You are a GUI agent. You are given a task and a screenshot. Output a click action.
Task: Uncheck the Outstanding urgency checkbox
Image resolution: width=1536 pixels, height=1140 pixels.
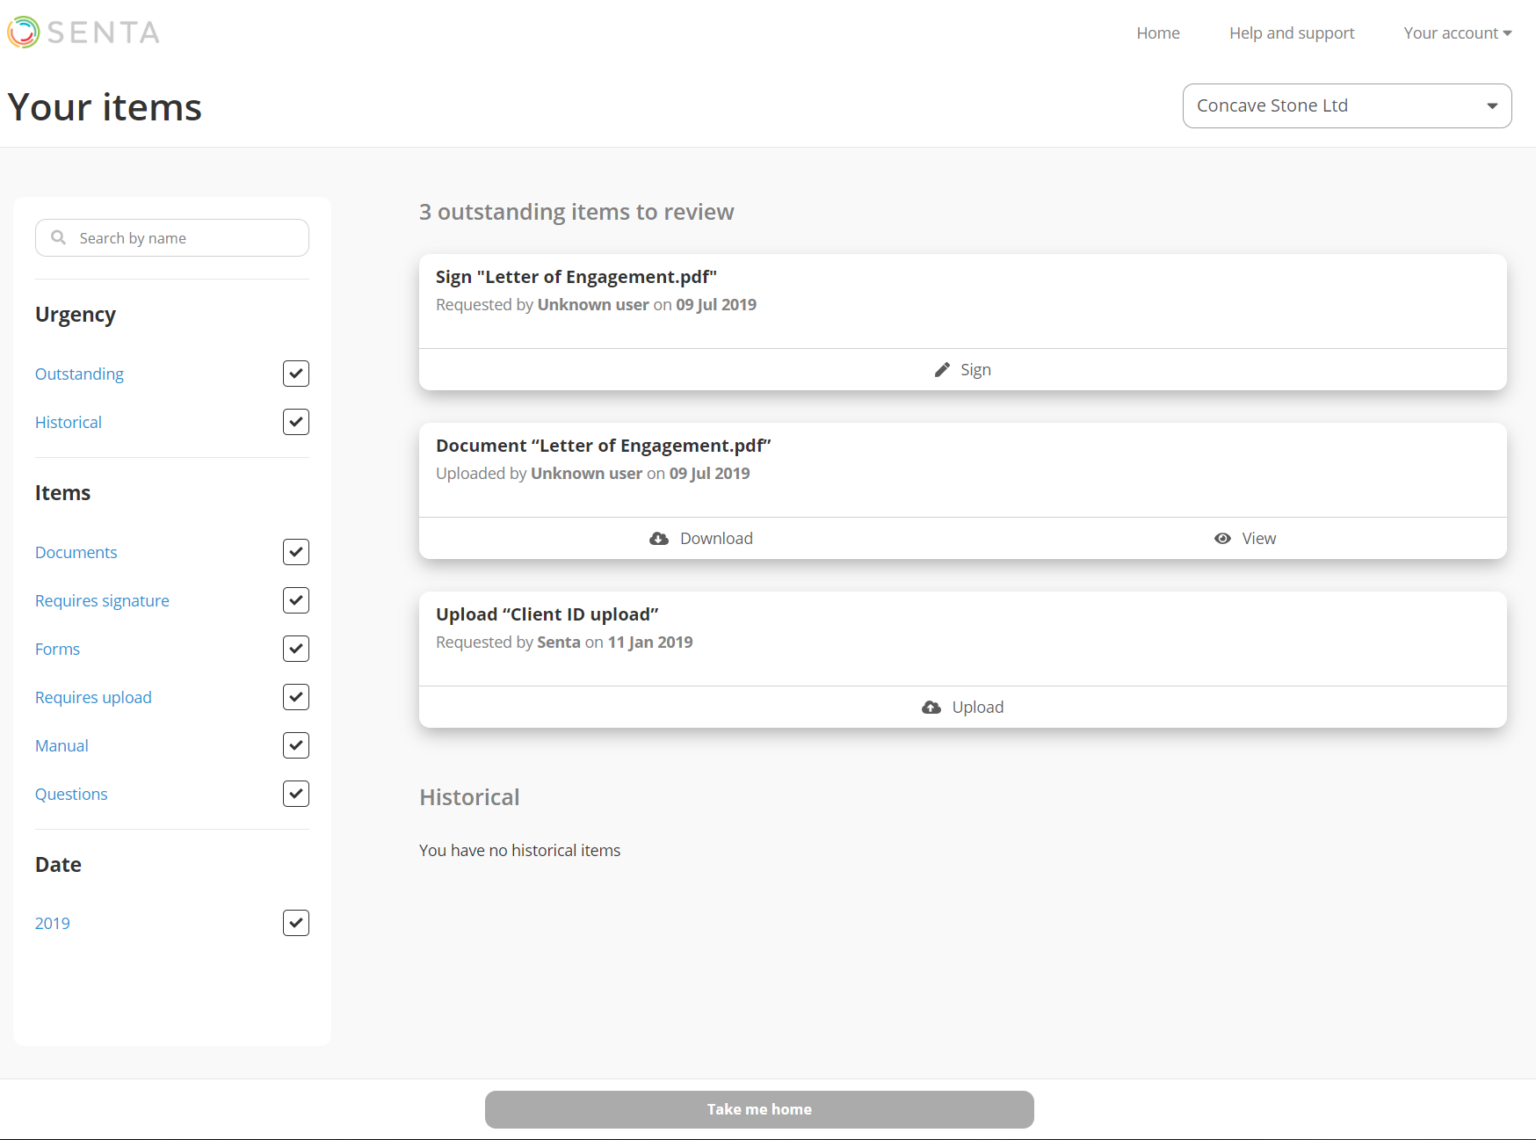click(x=296, y=374)
